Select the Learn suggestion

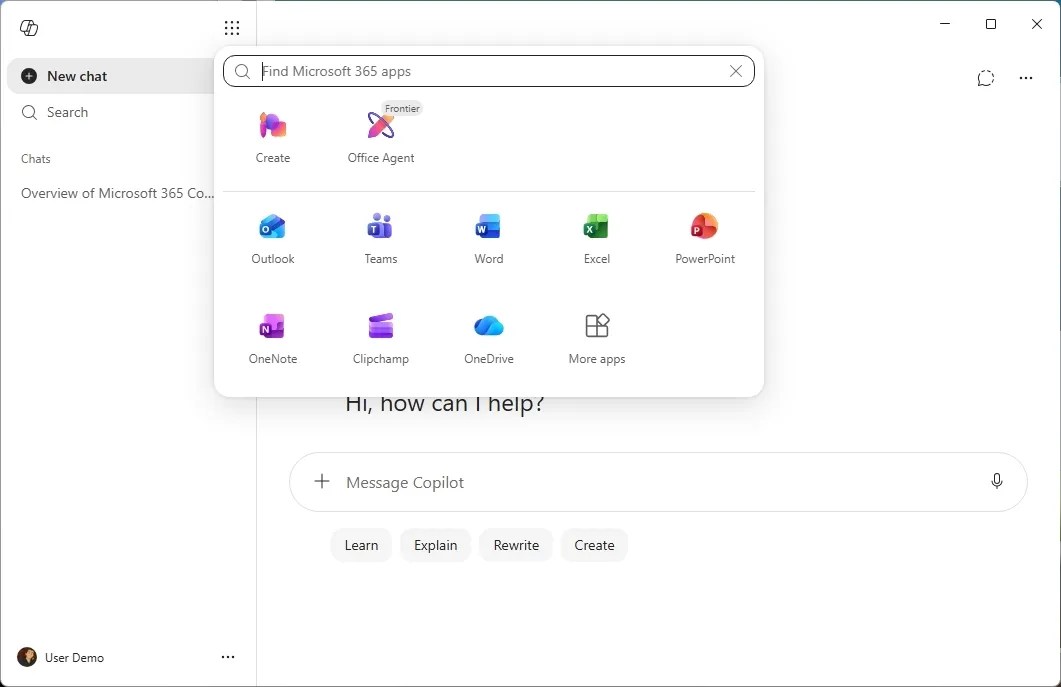click(361, 546)
